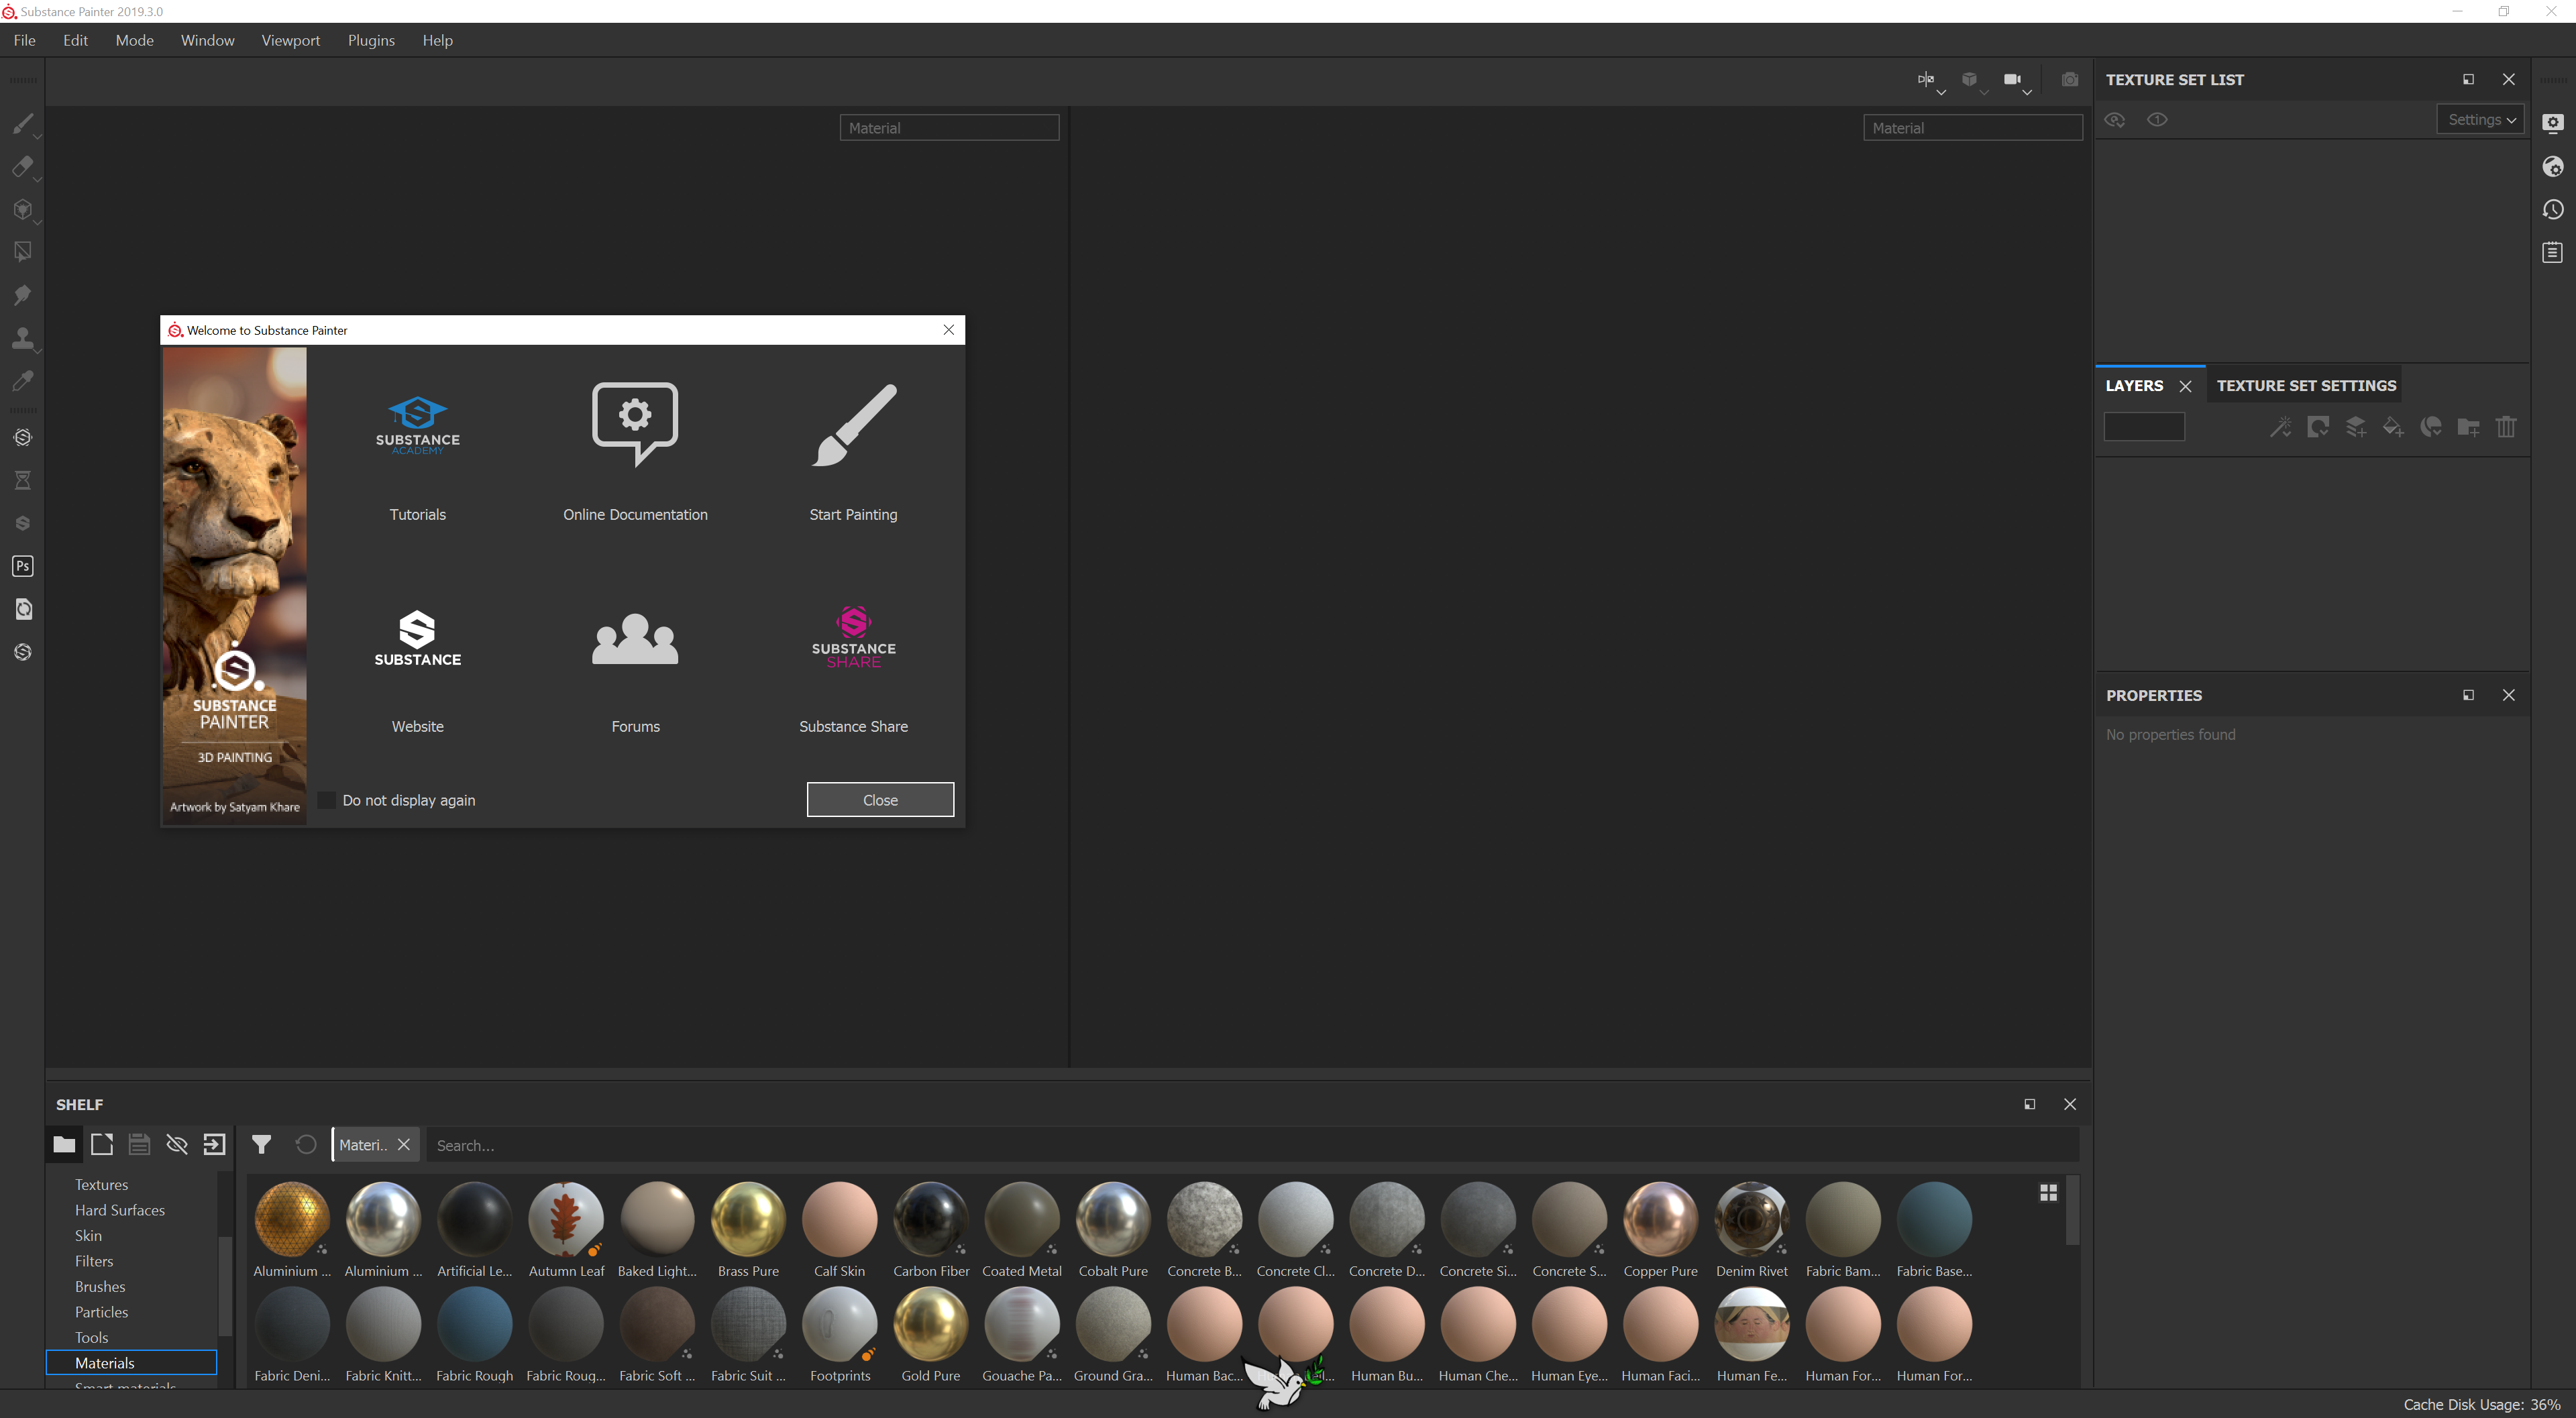The height and width of the screenshot is (1418, 2576).
Task: Open the File menu
Action: coord(25,40)
